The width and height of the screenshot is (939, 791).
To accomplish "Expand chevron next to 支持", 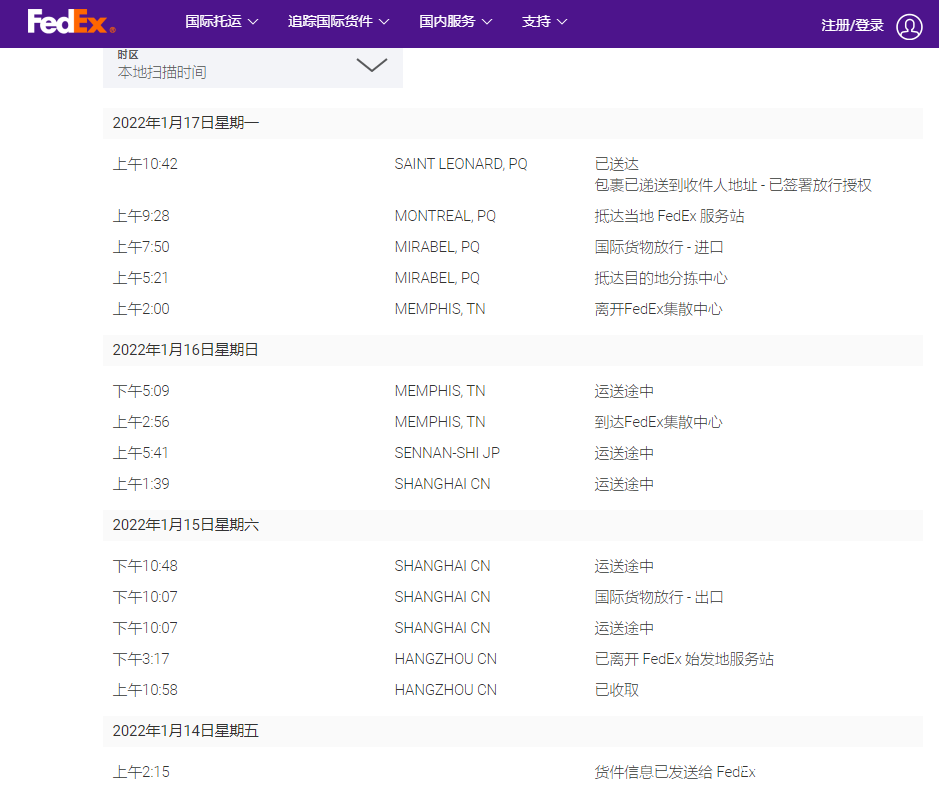I will click(x=562, y=22).
